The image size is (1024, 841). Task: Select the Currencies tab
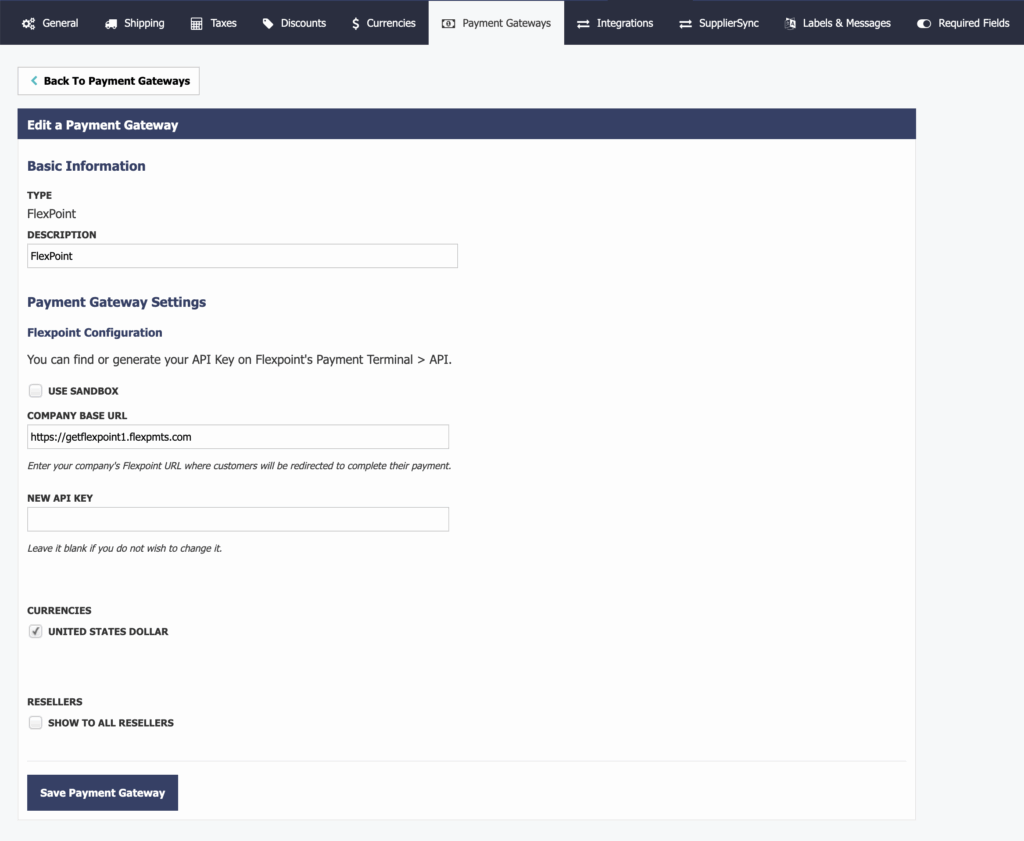tap(383, 23)
